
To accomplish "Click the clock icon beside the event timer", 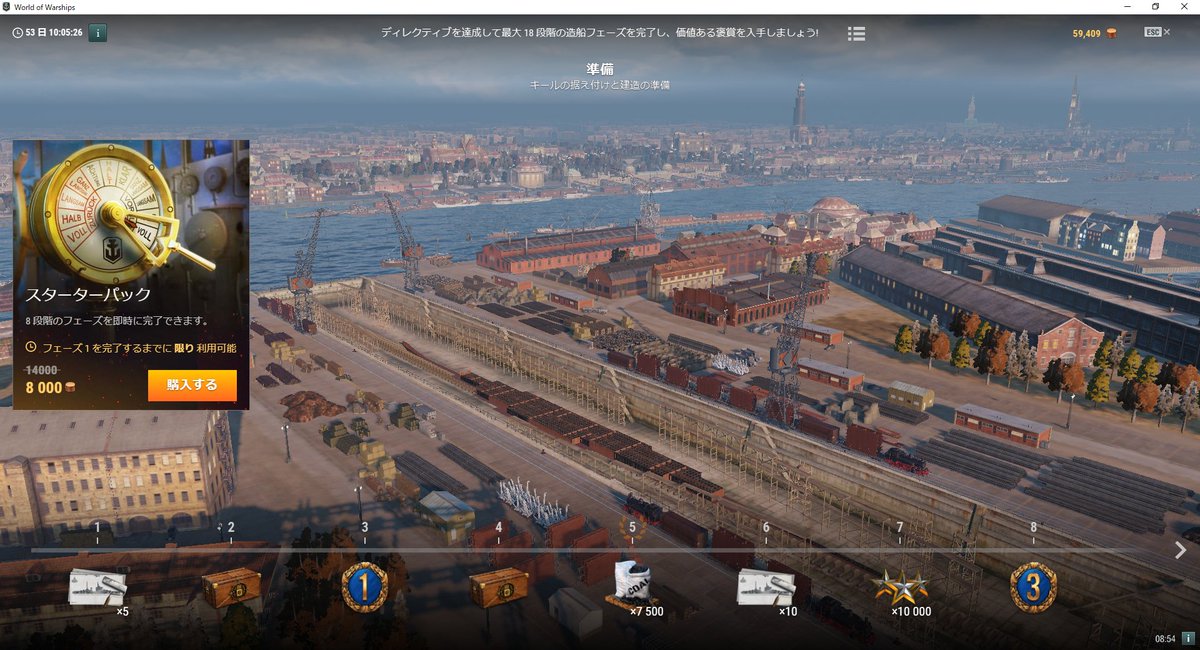I will [x=18, y=33].
